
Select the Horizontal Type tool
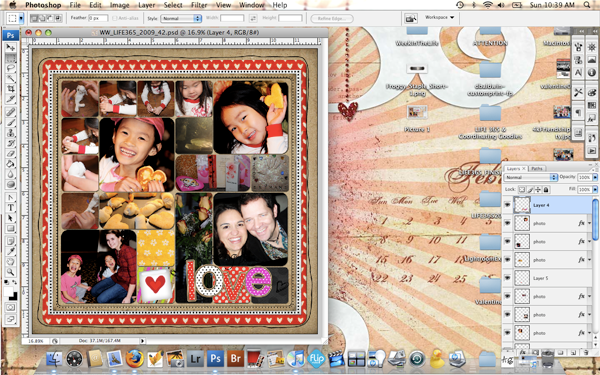[10, 208]
